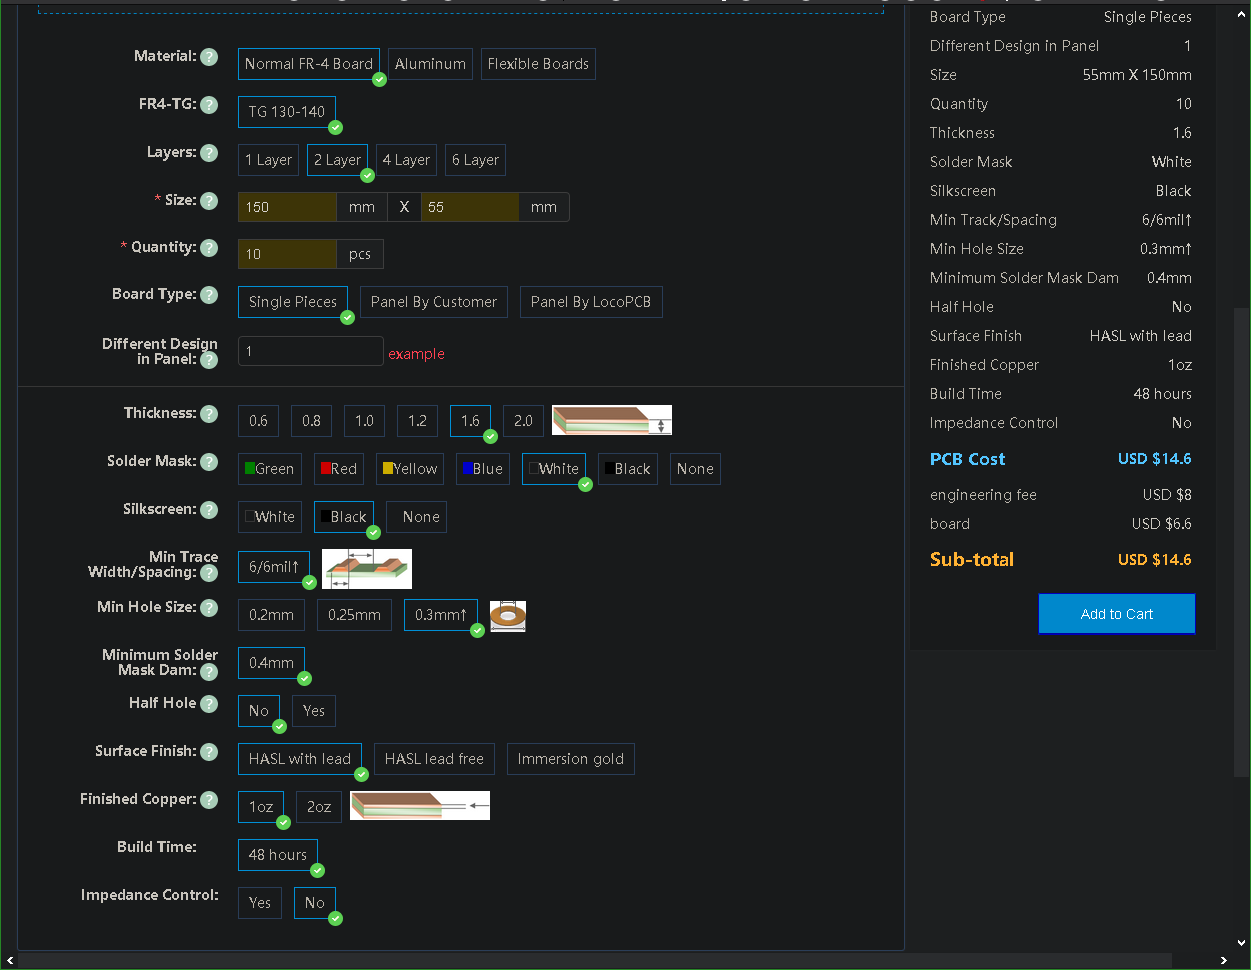Click the vertical scrollbar on the right
The image size is (1251, 970).
[1241, 540]
